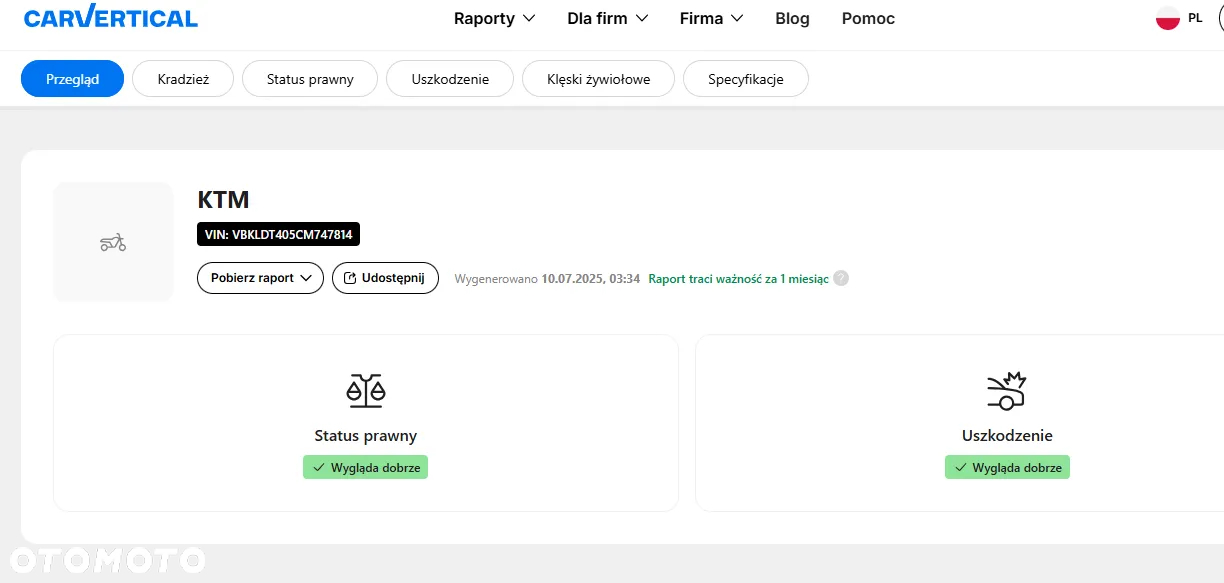This screenshot has height=583, width=1224.
Task: Click the scales icon in Status prawny card
Action: [366, 391]
